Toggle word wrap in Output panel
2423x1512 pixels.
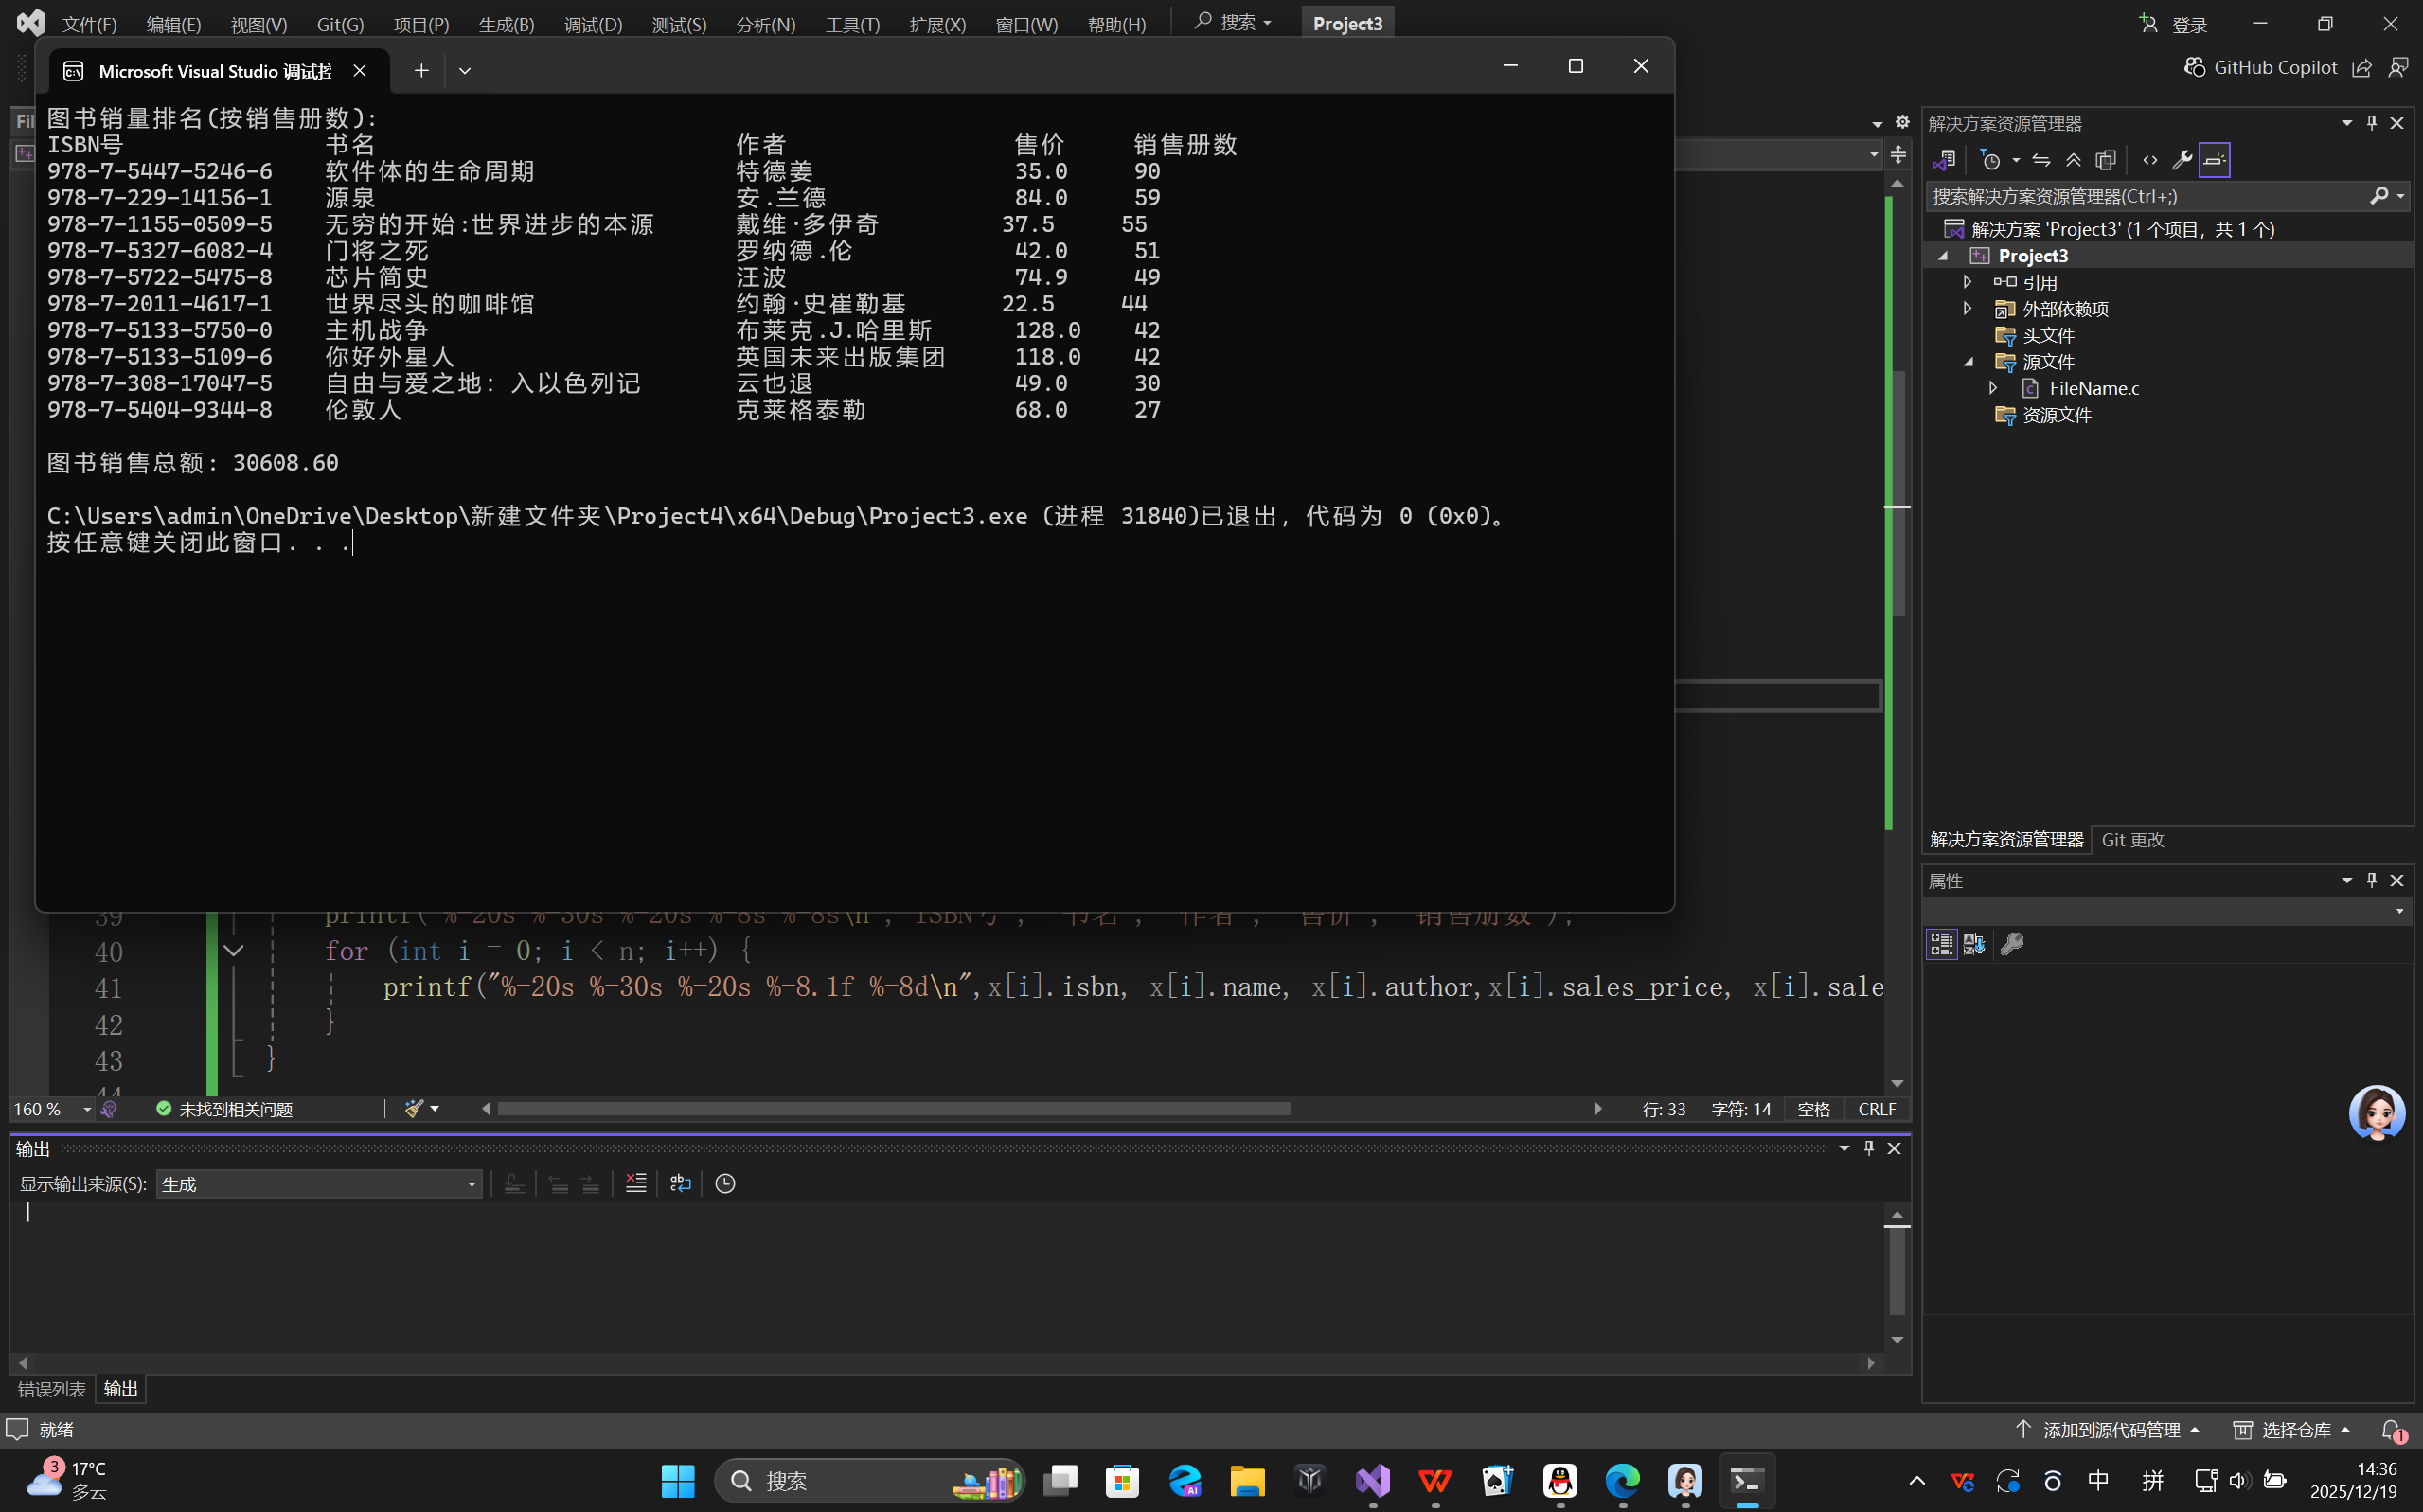point(680,1183)
